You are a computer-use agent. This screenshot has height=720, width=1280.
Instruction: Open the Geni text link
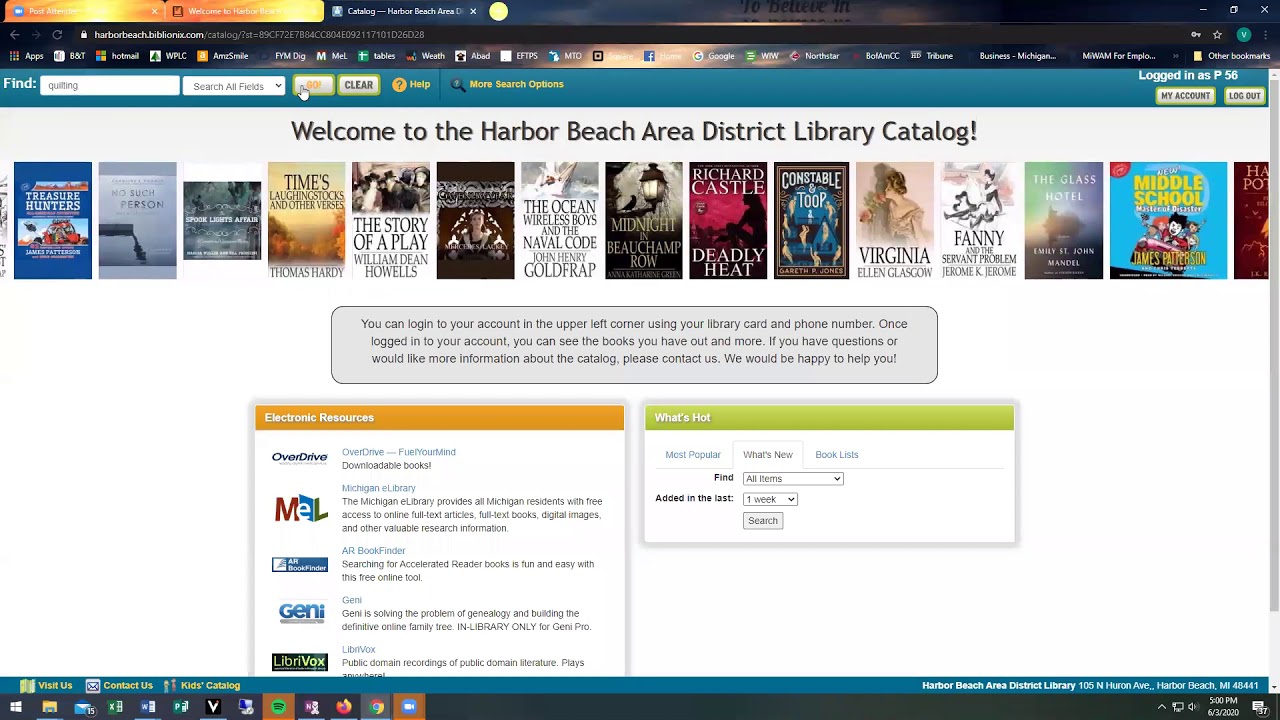(x=352, y=600)
